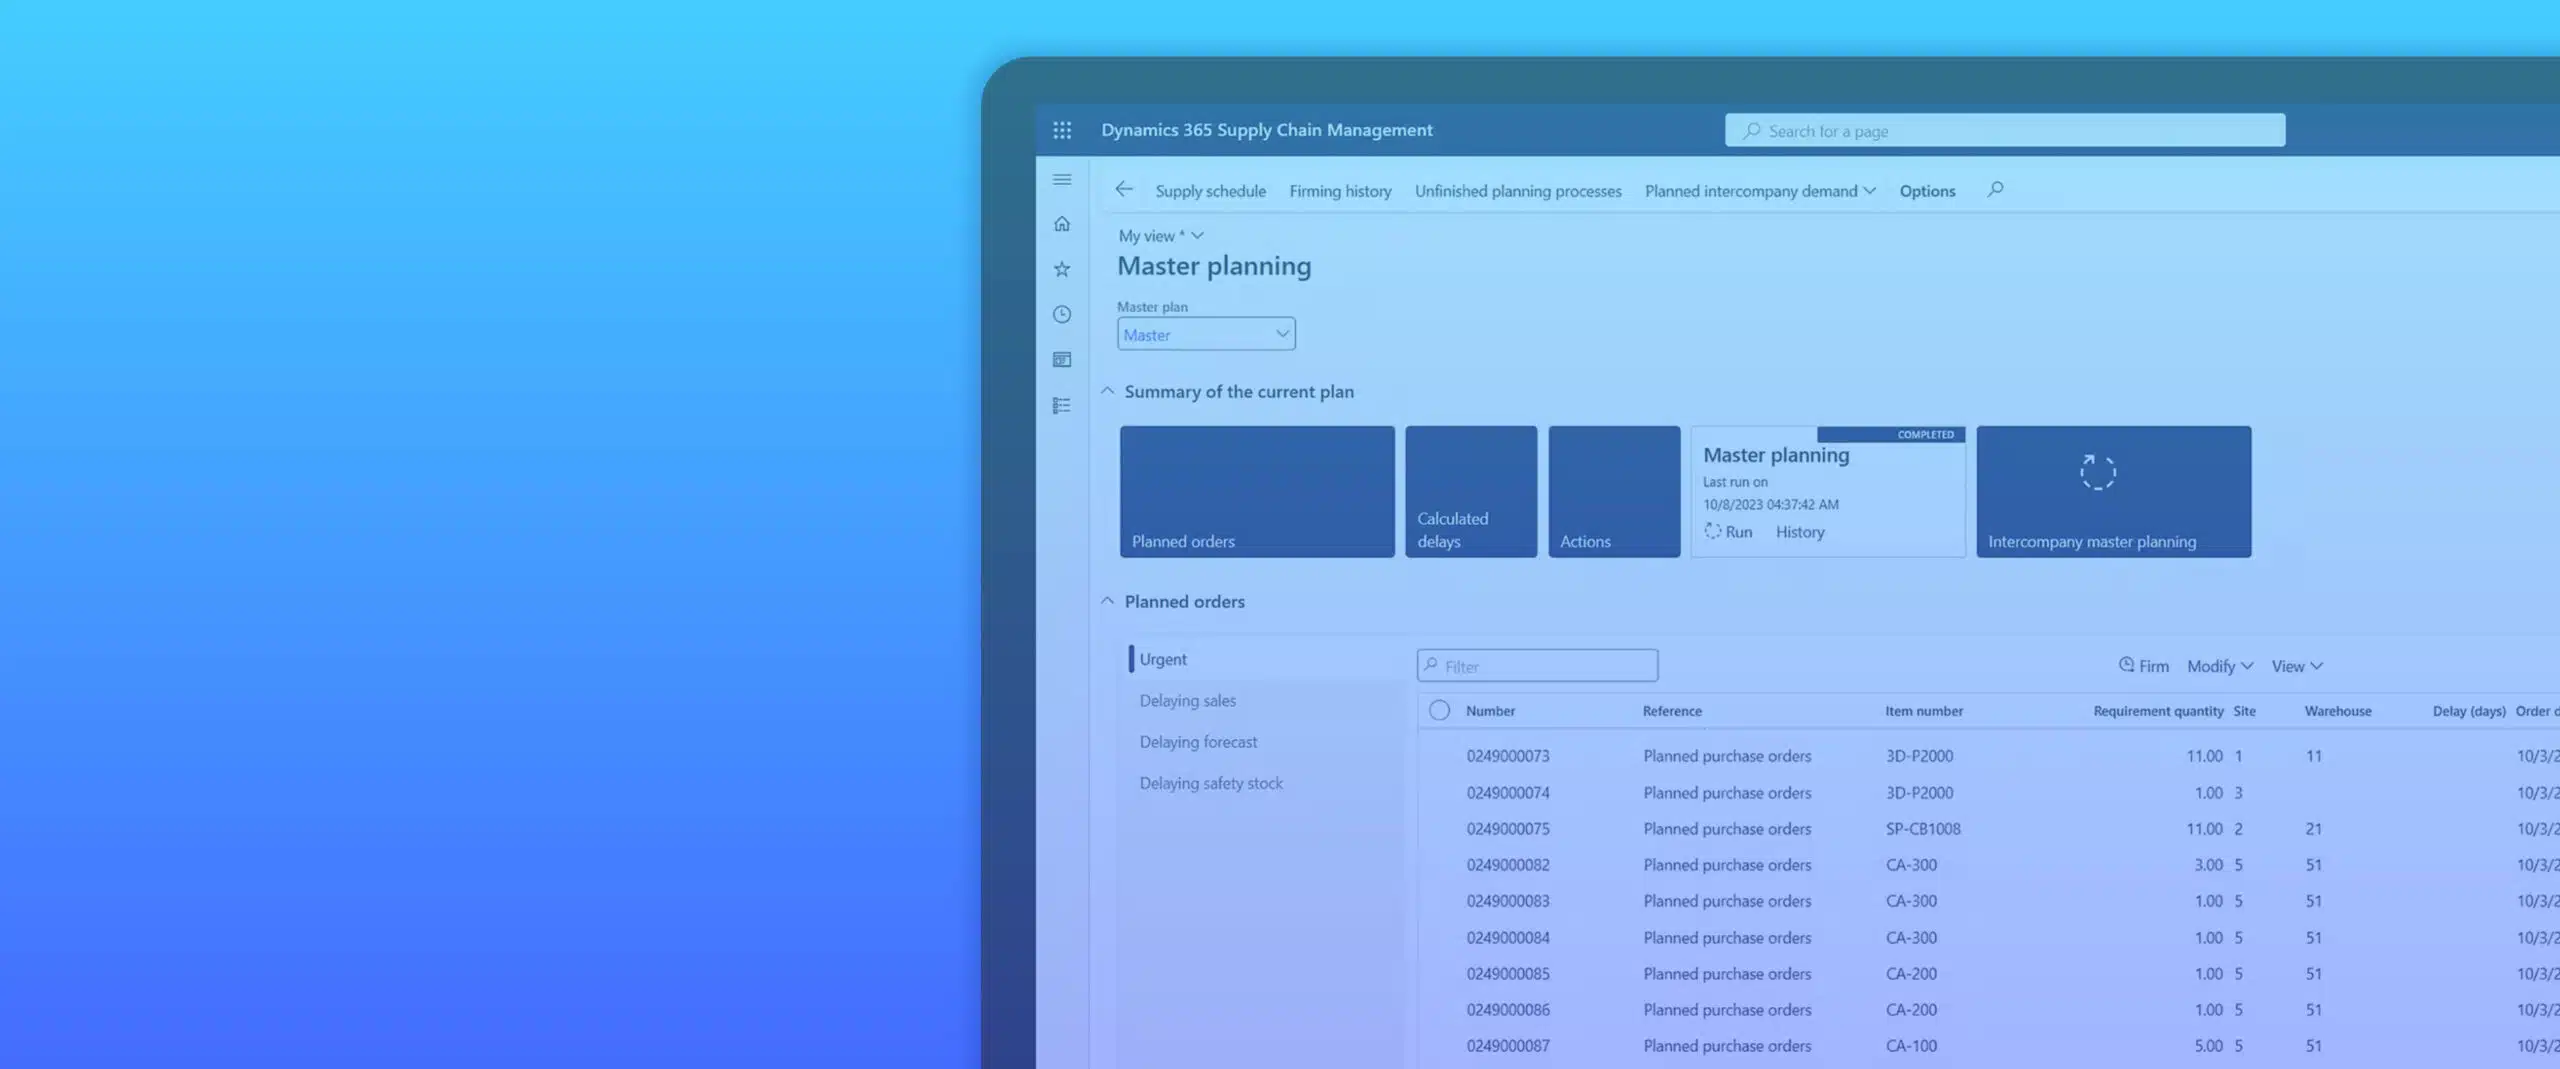Open the app launcher waffle icon
Viewport: 2560px width, 1069px height.
[1062, 130]
